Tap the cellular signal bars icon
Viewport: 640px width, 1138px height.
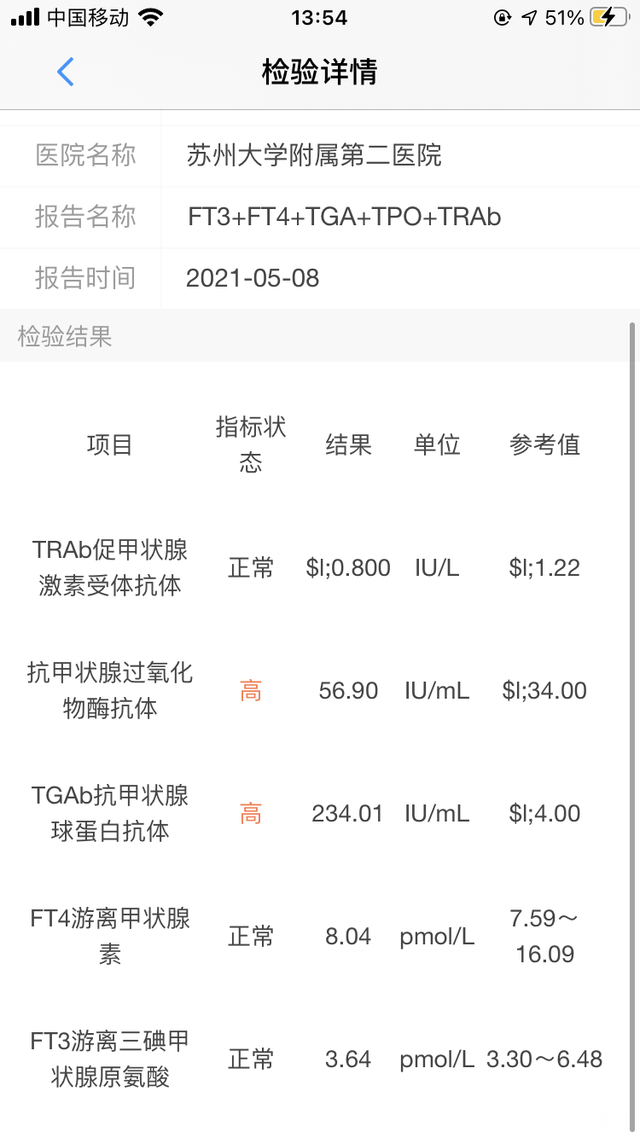[x=25, y=18]
